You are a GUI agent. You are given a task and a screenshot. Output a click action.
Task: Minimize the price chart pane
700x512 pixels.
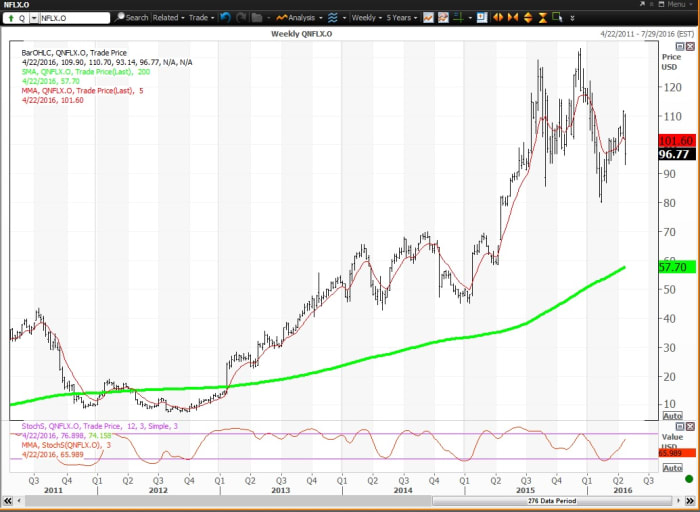679,46
